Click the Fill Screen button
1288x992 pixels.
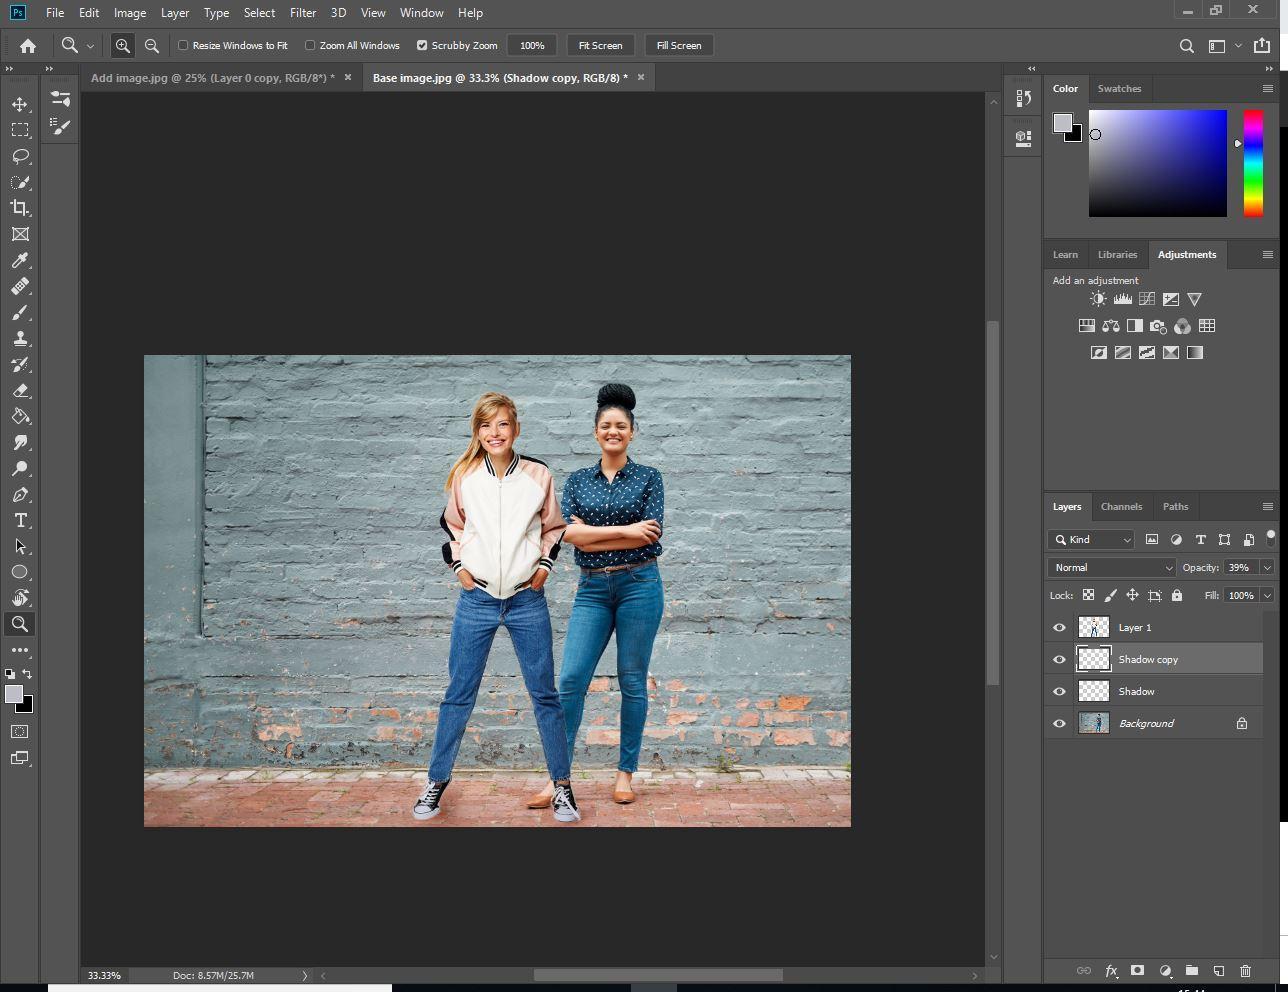click(679, 45)
